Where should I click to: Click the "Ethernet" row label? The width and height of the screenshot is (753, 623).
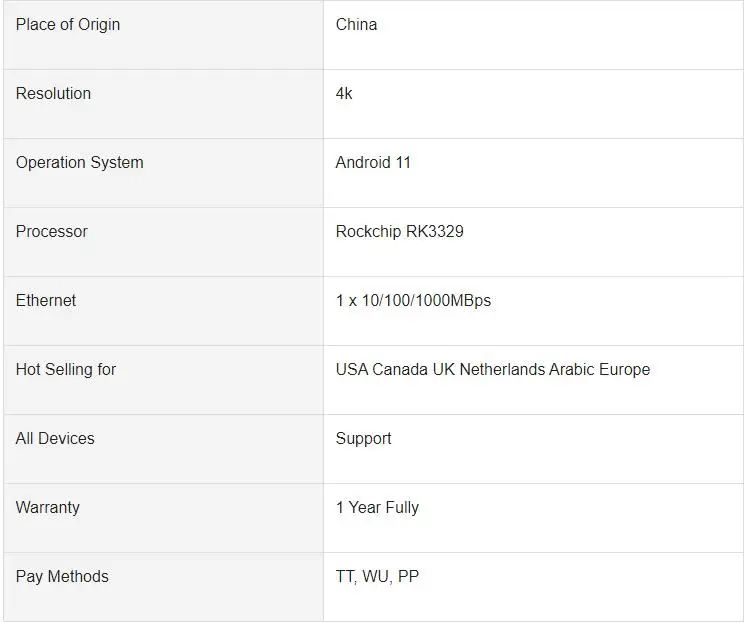click(46, 300)
